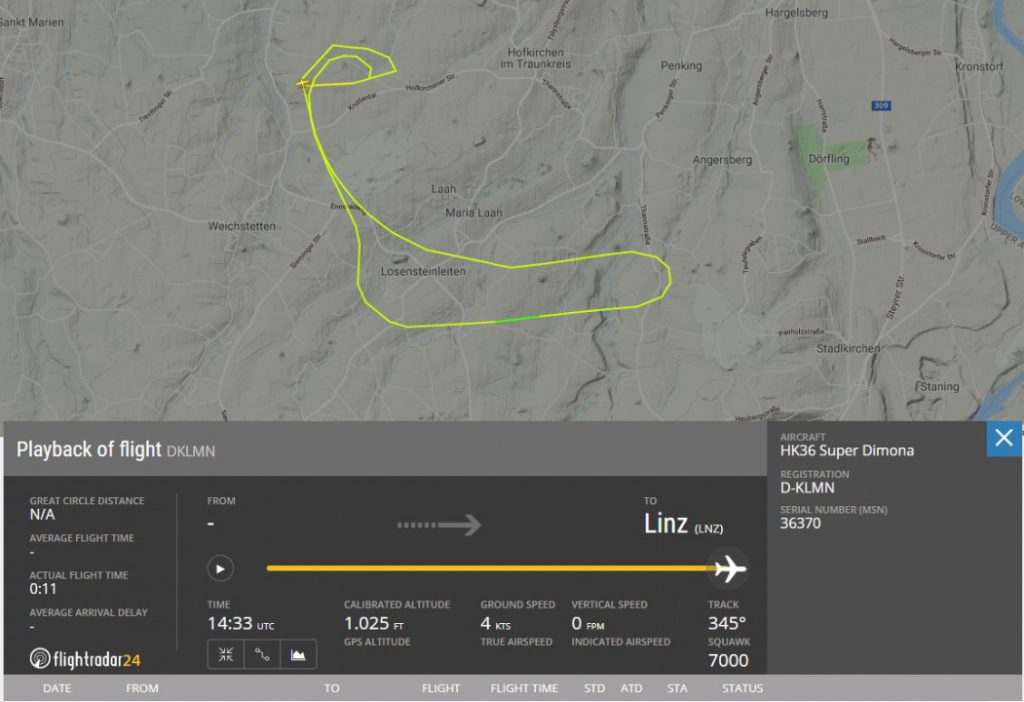Close the flight playback panel

click(1004, 438)
